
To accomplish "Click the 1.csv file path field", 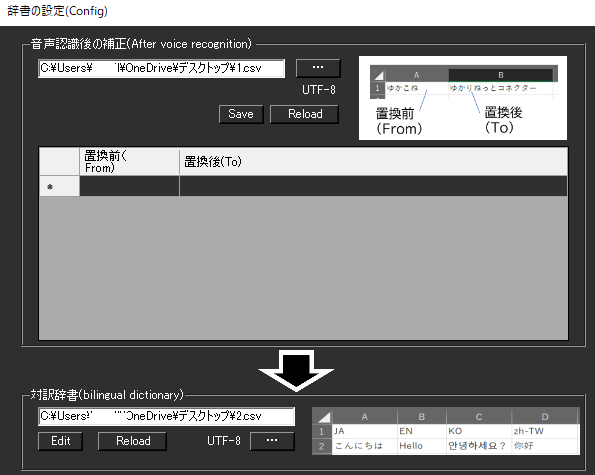I will tap(161, 68).
